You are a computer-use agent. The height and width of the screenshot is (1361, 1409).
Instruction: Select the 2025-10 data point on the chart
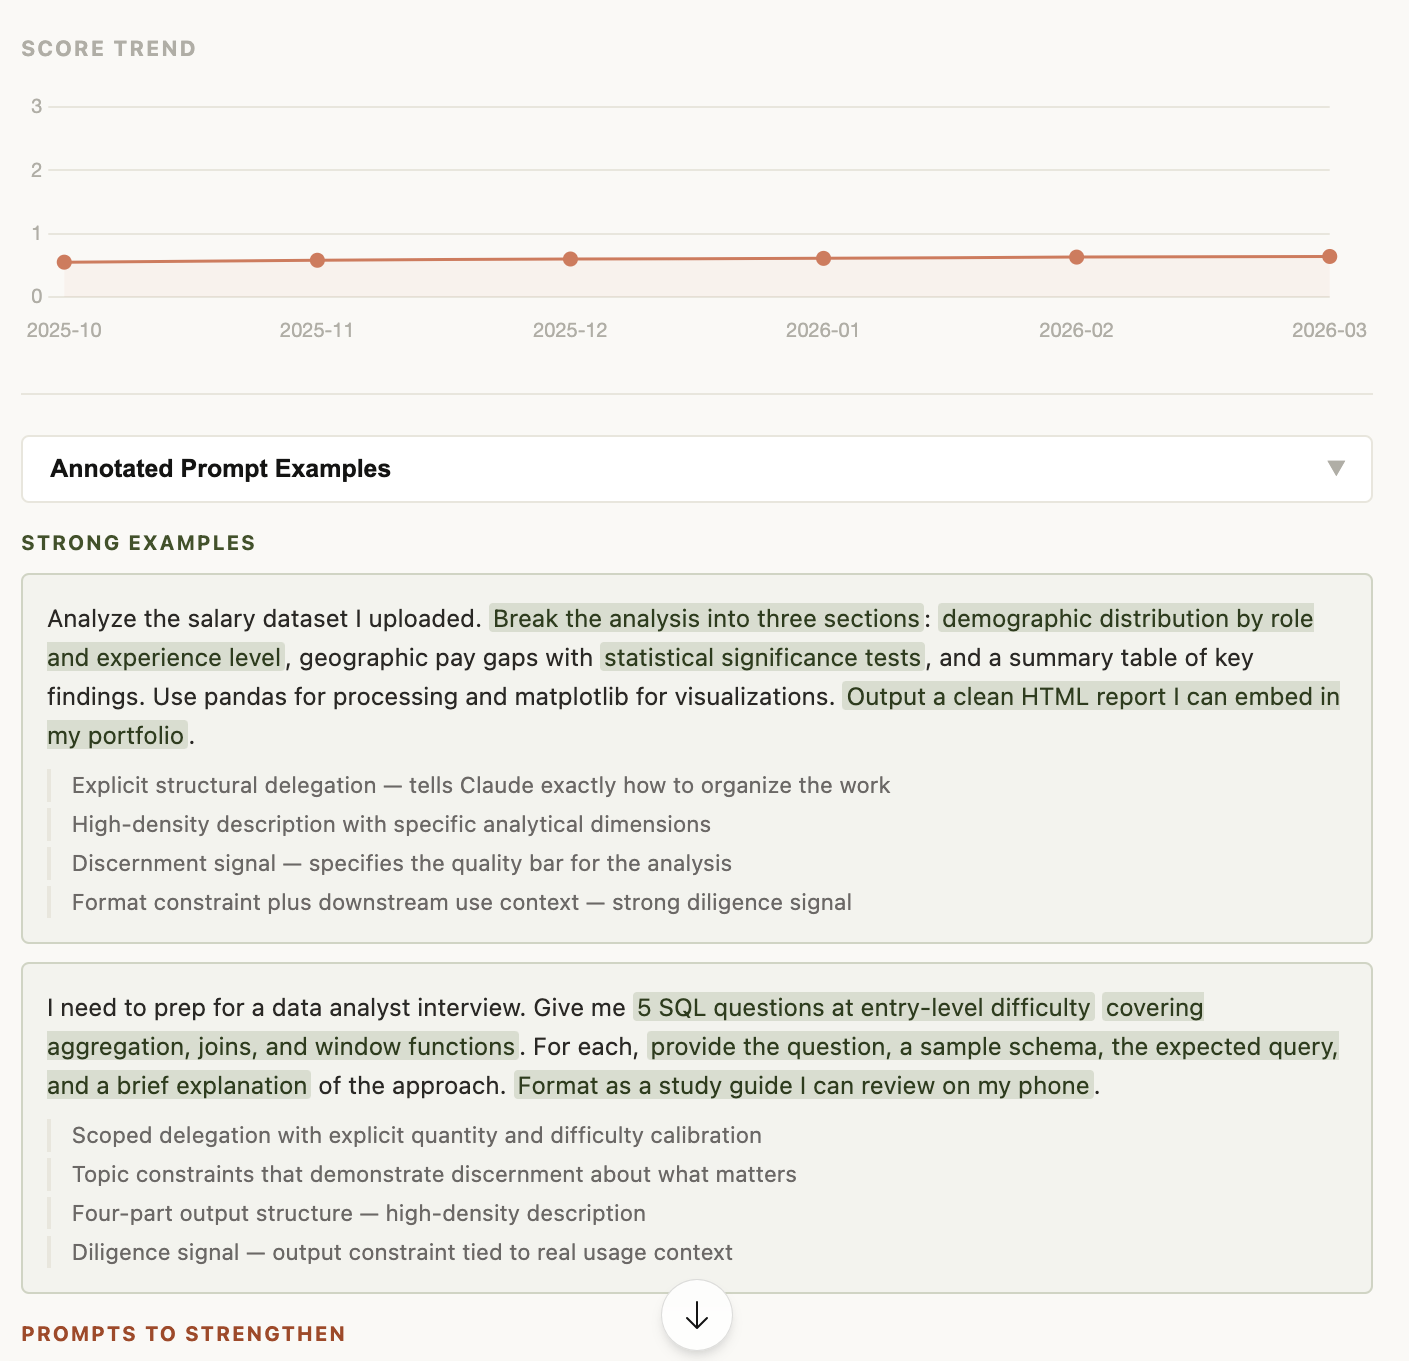click(x=64, y=262)
